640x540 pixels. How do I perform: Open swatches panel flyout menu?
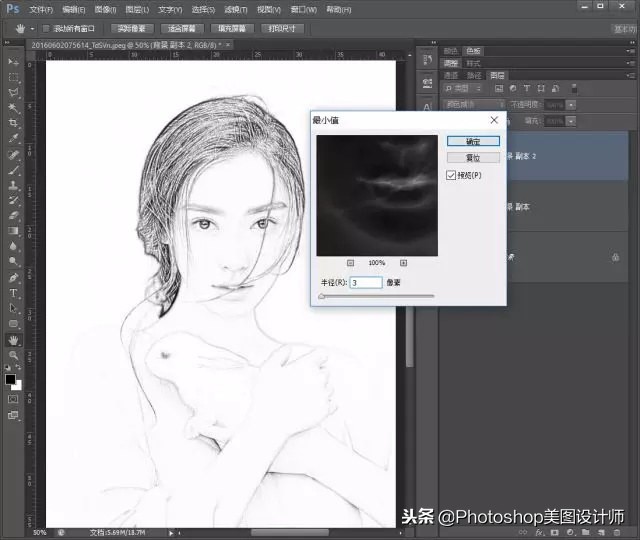[629, 51]
